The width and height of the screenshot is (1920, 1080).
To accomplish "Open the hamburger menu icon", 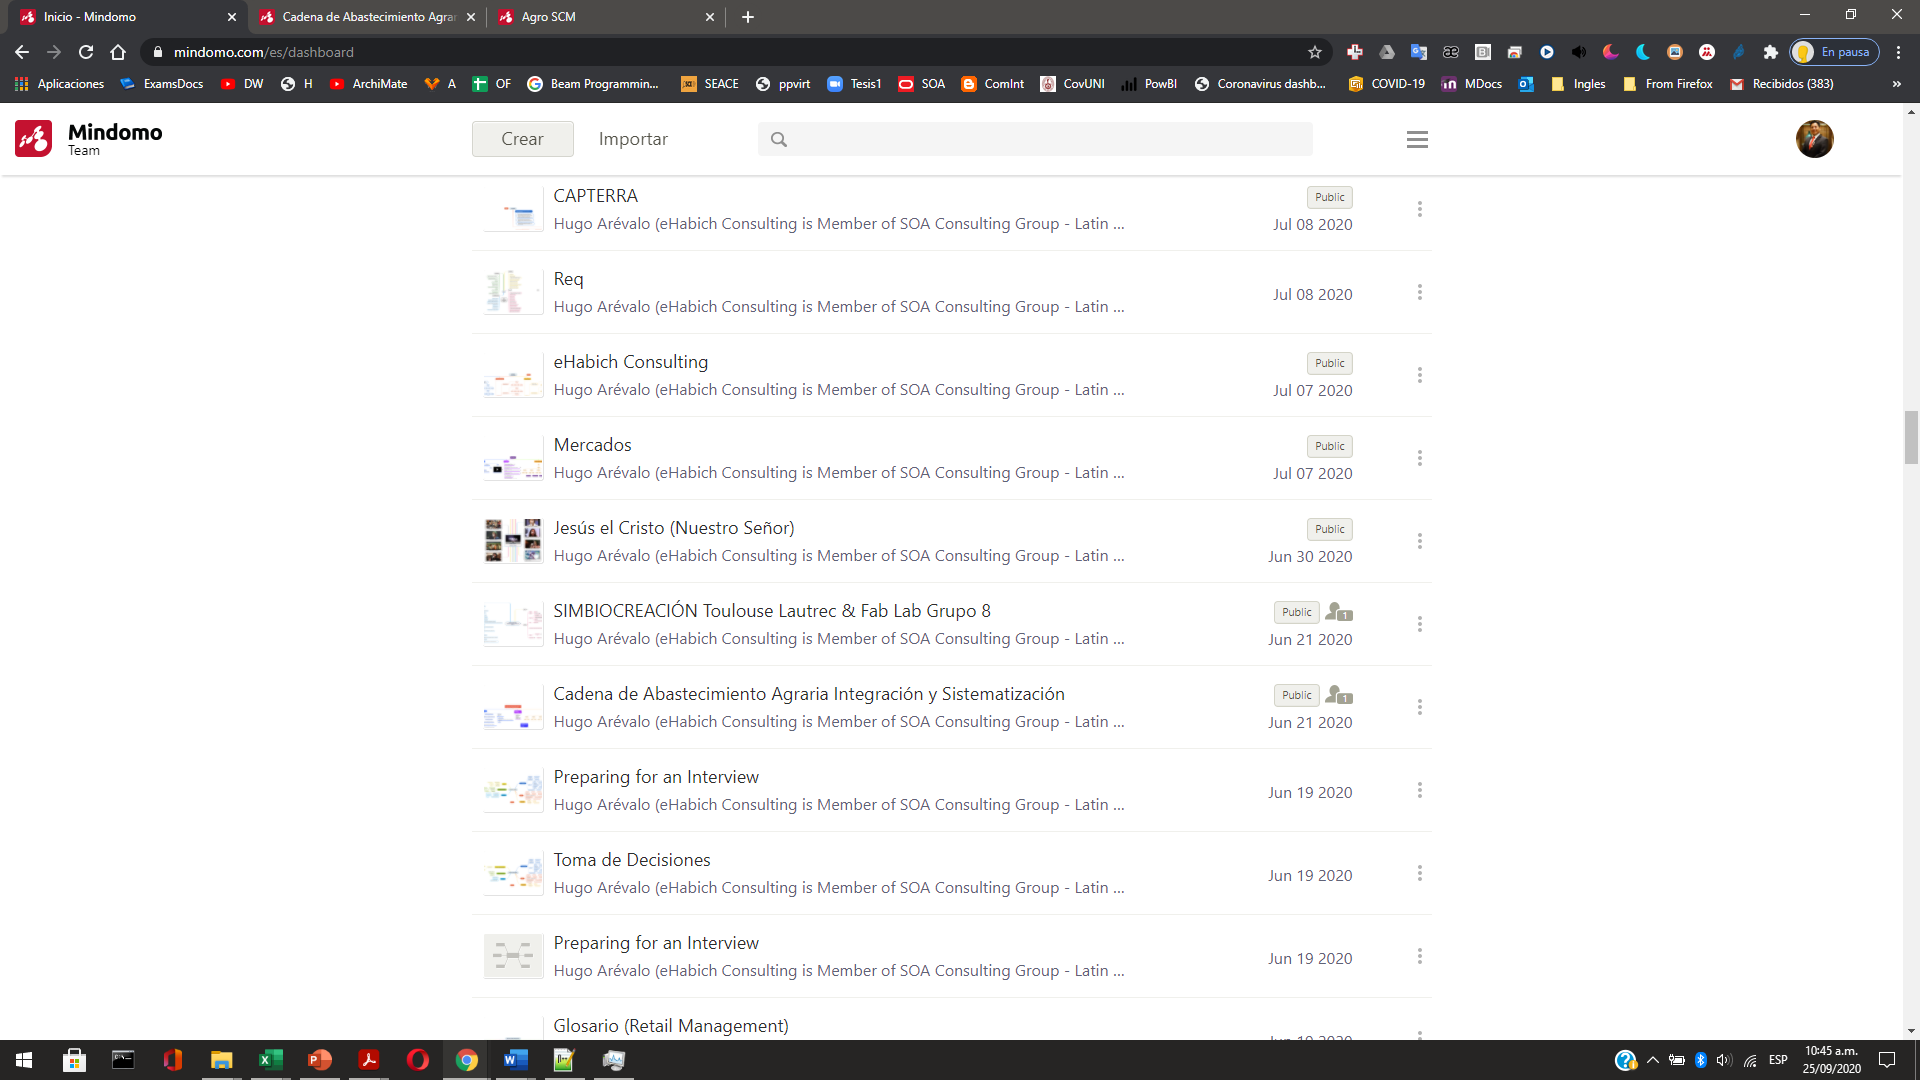I will coord(1417,140).
